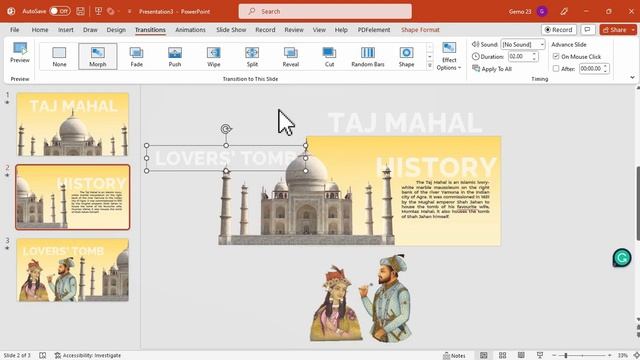The height and width of the screenshot is (360, 640).
Task: Toggle AutoSave switch
Action: [60, 11]
